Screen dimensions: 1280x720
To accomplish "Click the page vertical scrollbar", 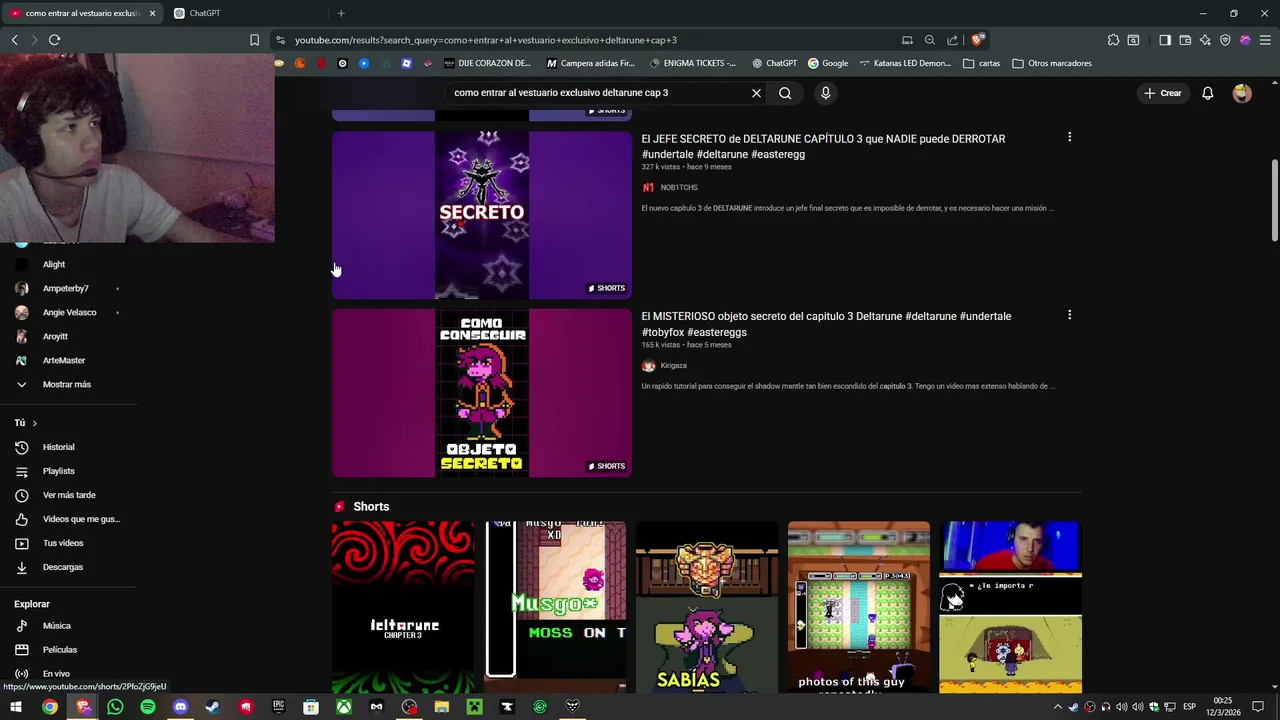I will (1274, 200).
